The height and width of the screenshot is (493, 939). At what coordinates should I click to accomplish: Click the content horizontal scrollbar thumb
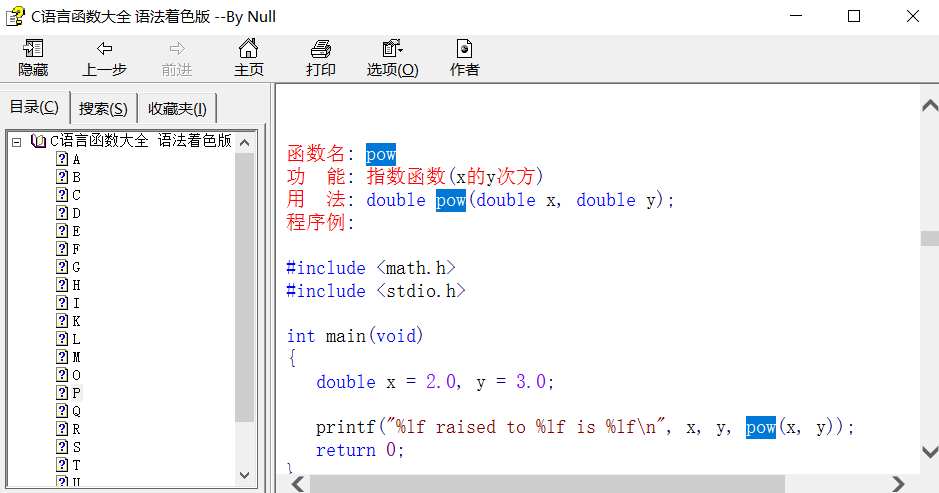(547, 483)
